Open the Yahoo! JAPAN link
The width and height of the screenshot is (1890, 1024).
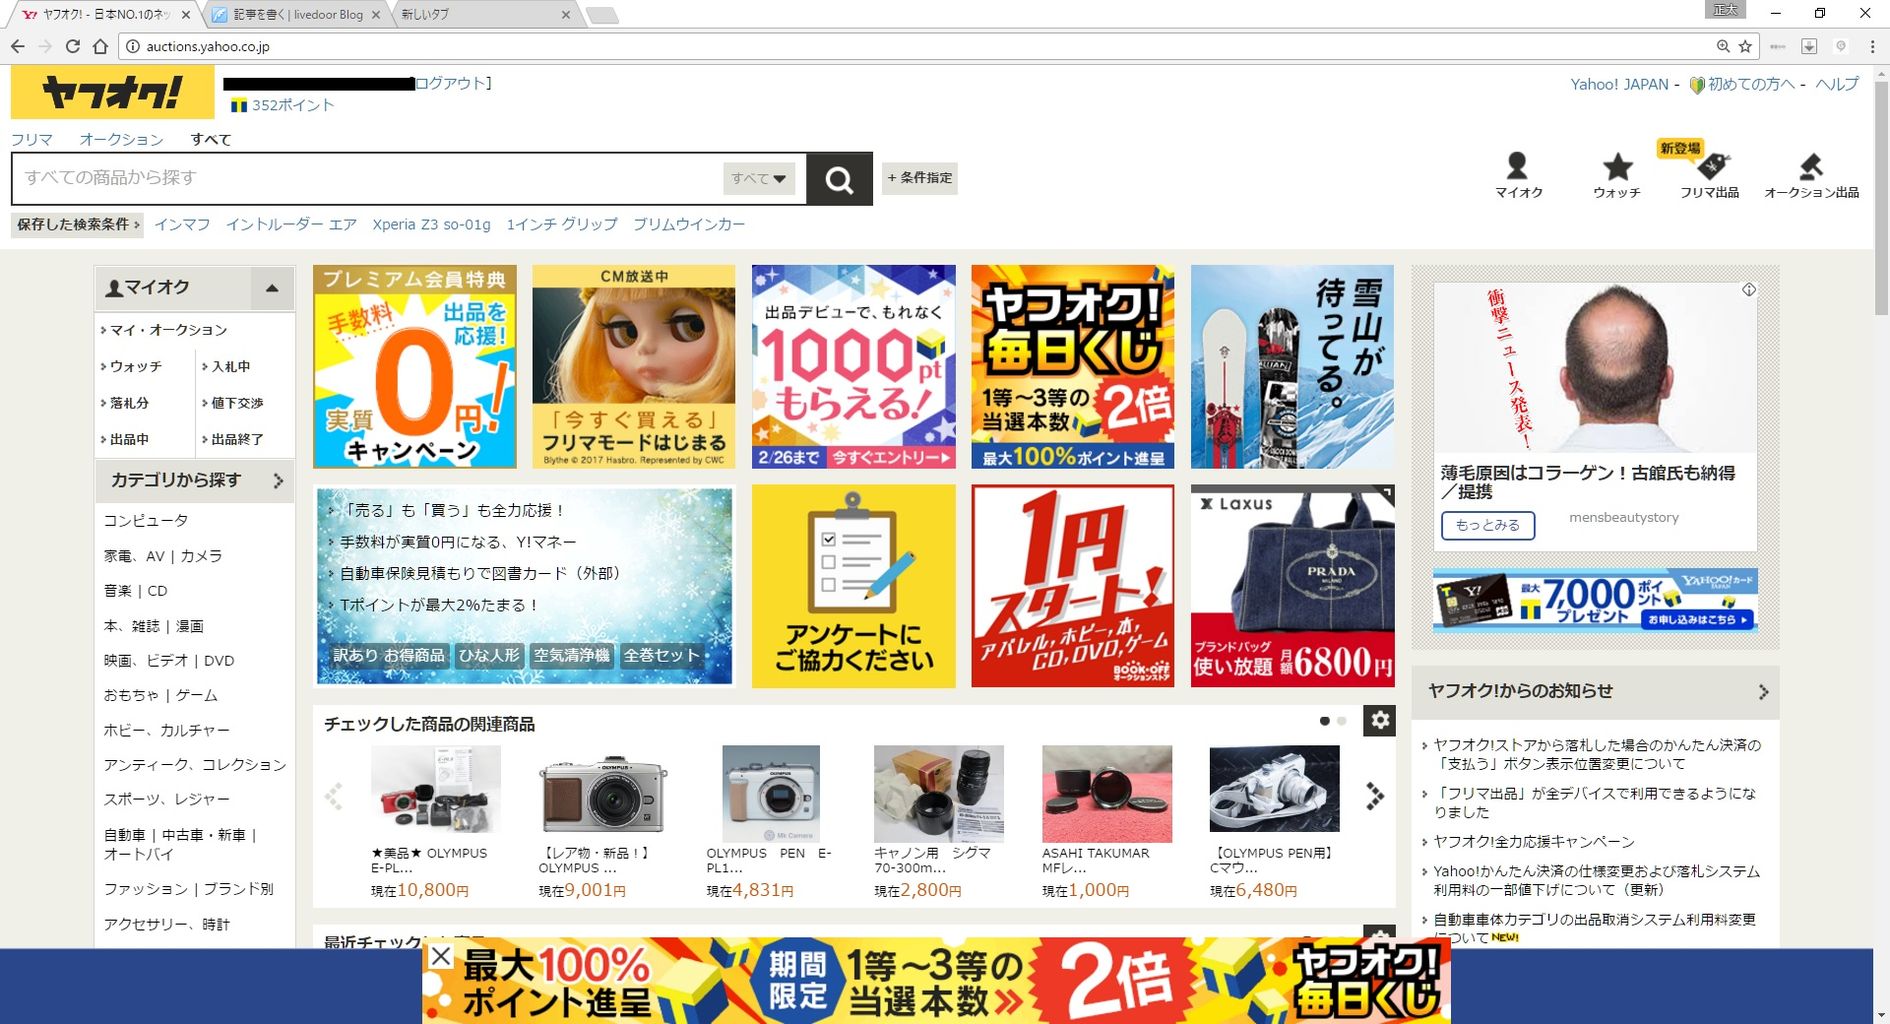tap(1619, 85)
